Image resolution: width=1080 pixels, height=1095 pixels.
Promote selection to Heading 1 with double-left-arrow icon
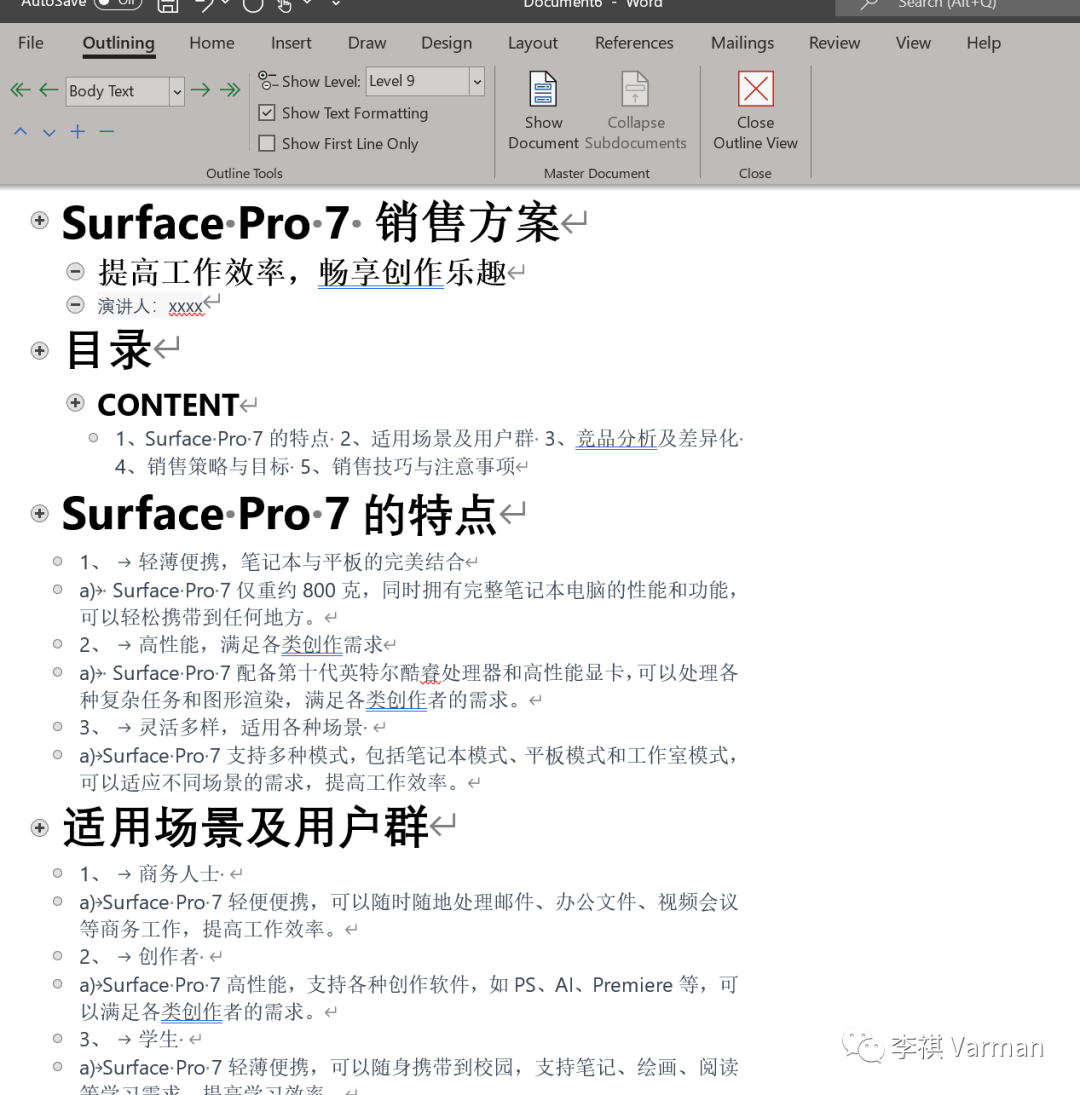(19, 89)
